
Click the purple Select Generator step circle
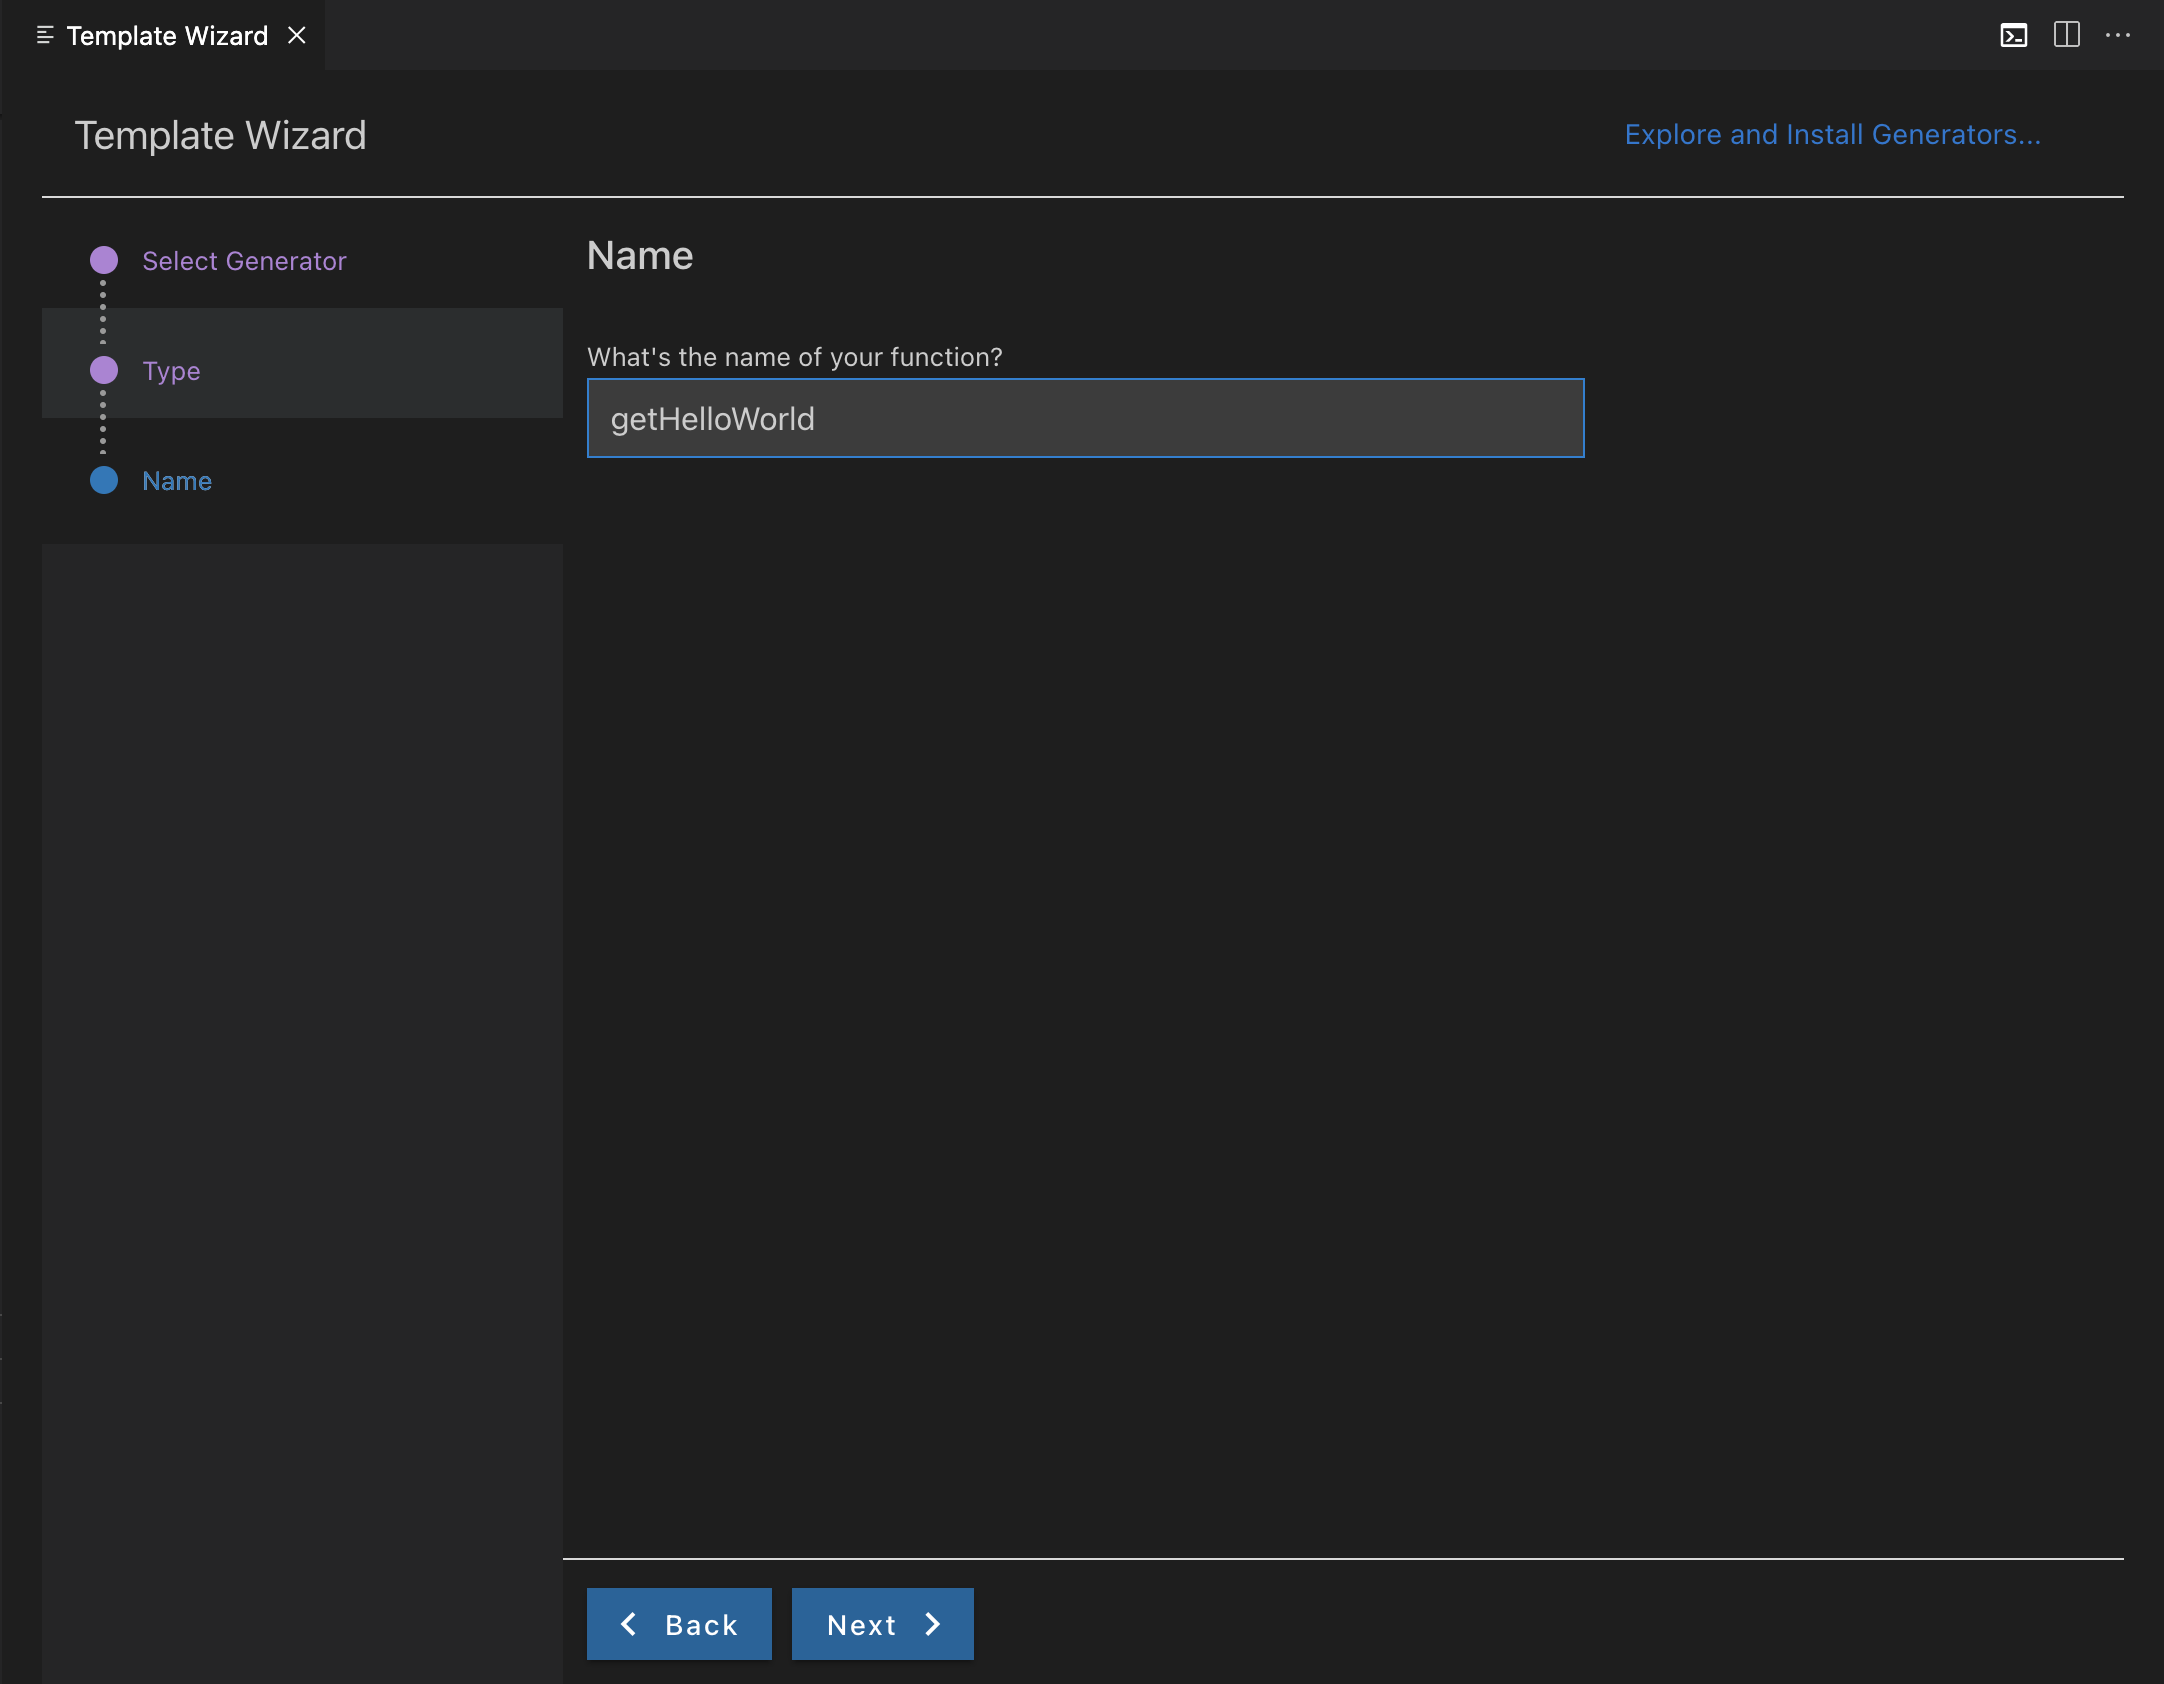click(x=104, y=260)
